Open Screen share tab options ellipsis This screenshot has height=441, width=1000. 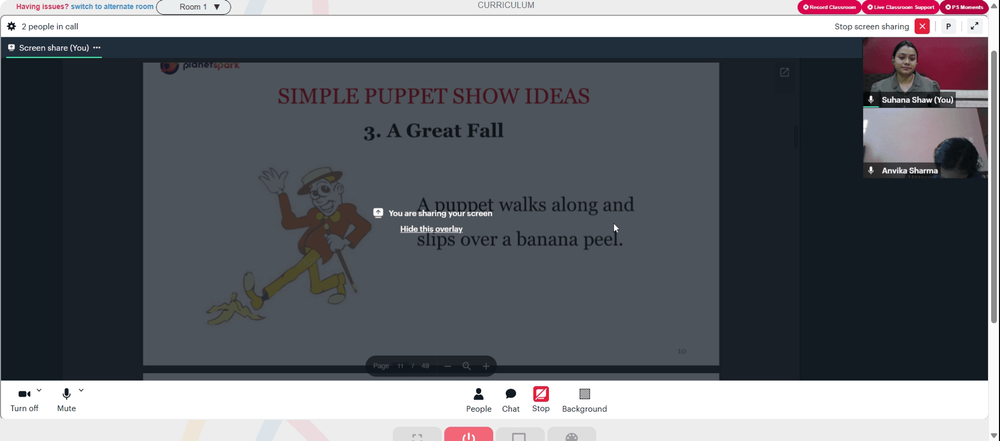[97, 47]
